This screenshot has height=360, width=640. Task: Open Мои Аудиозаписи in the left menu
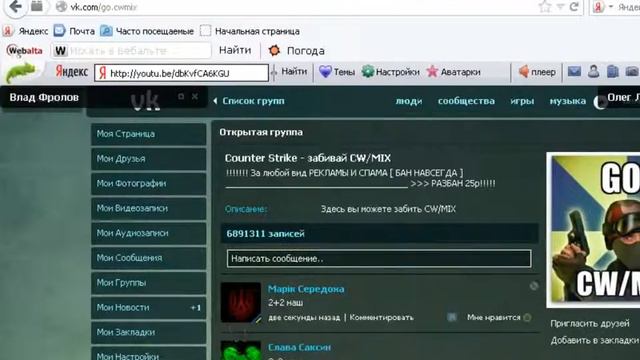[x=149, y=233]
